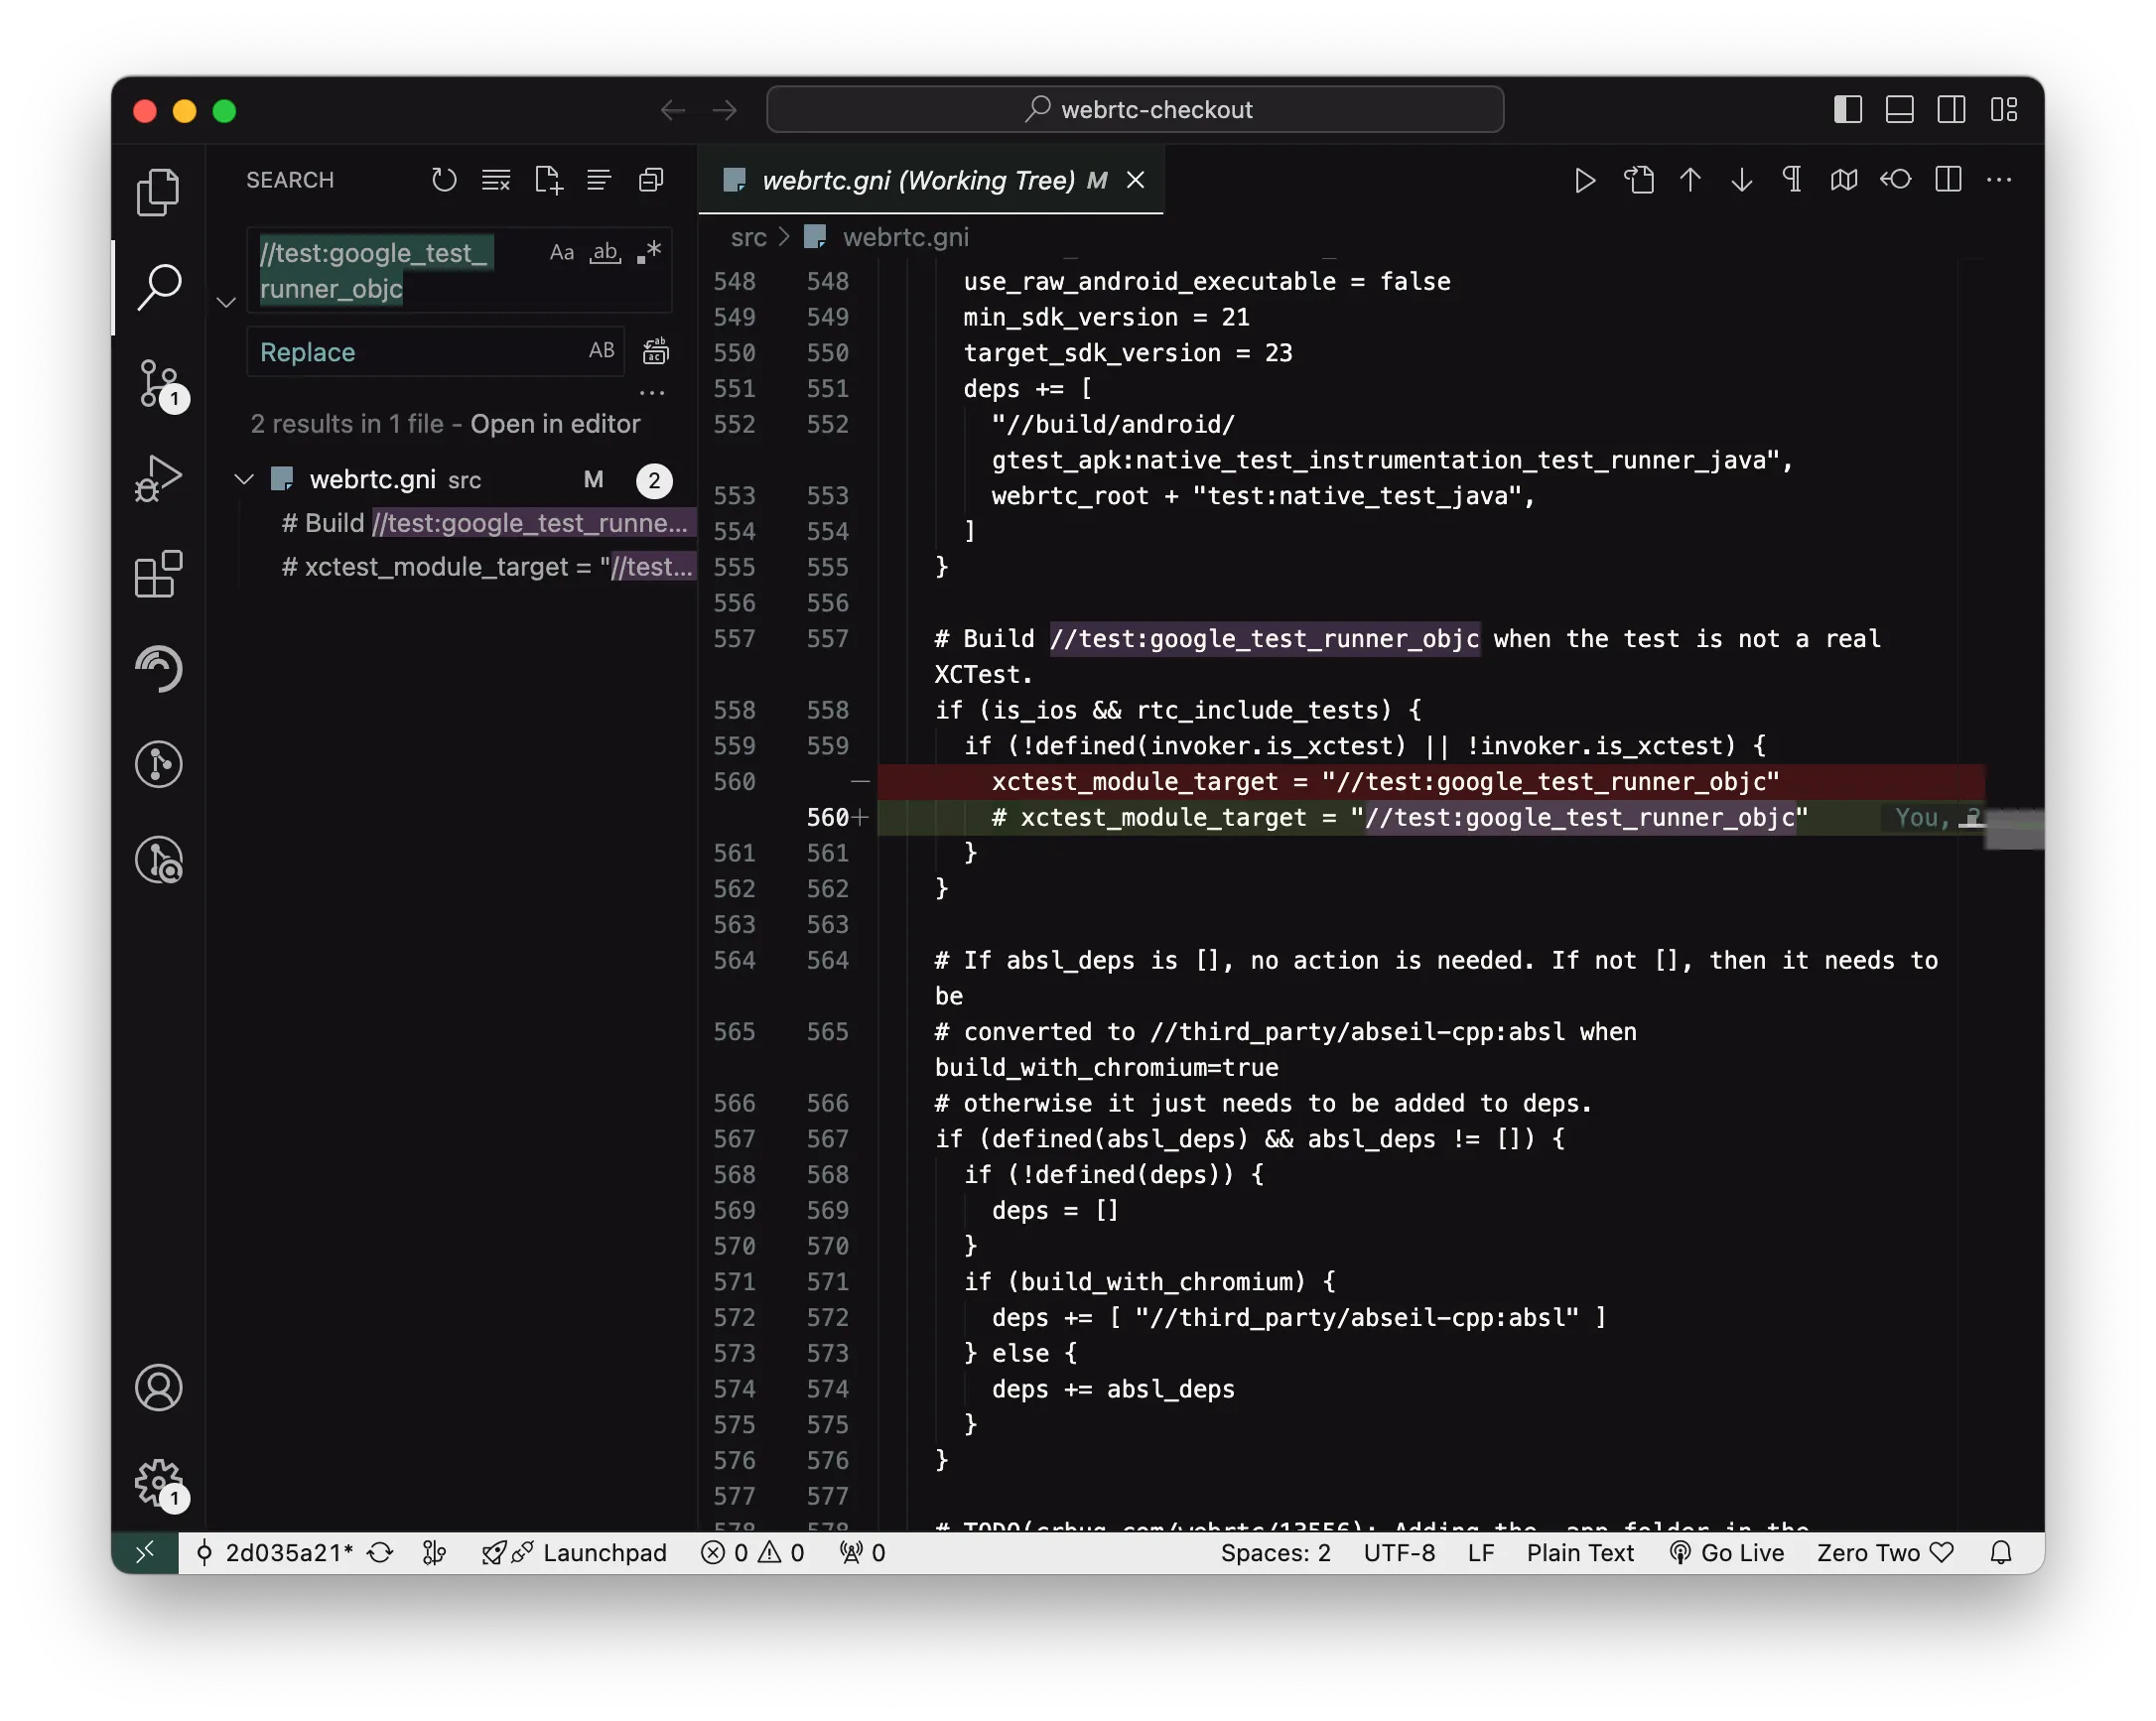2156x1721 pixels.
Task: Select the webrtc.gni Working Tree tab
Action: 917,181
